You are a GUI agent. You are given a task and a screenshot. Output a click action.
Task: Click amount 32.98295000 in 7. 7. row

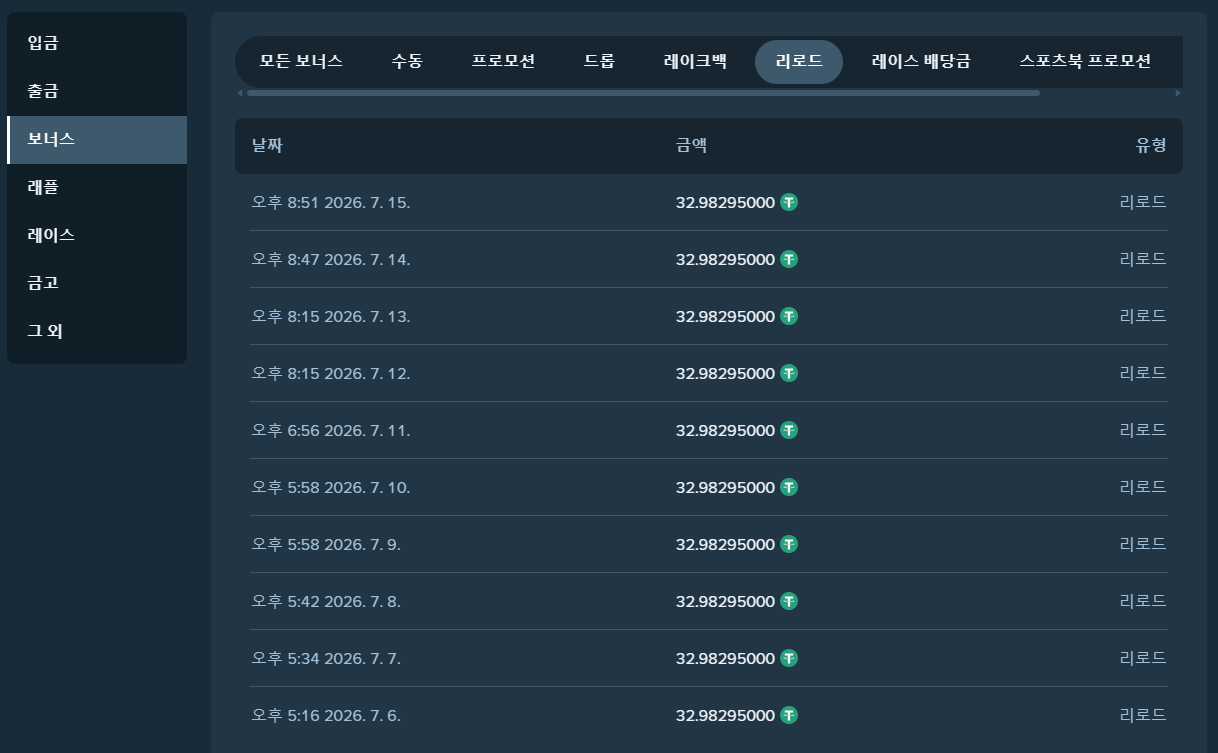[725, 658]
